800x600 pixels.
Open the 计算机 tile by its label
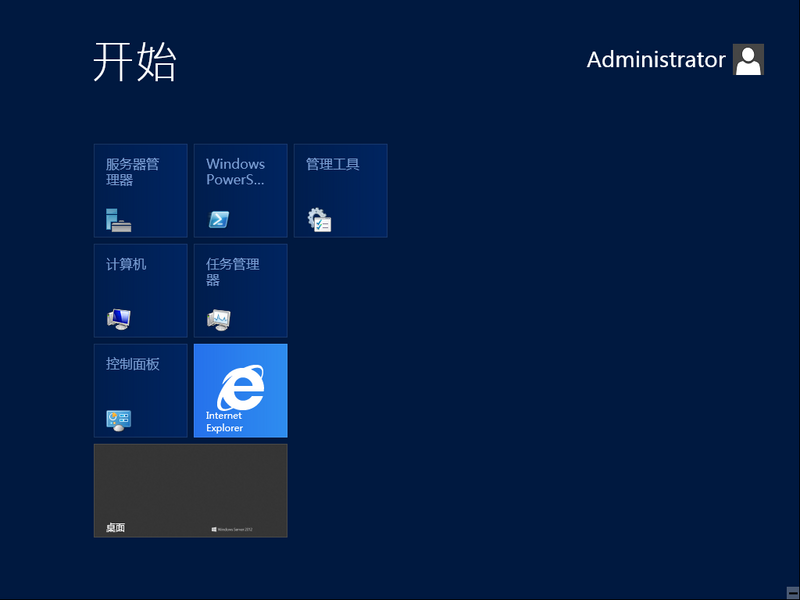pos(126,264)
